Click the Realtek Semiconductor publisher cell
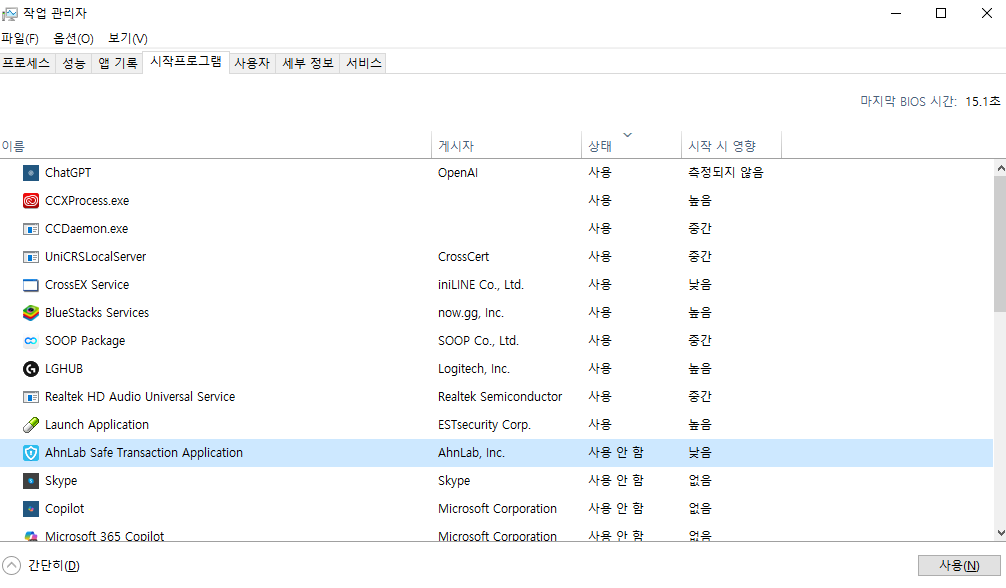The height and width of the screenshot is (588, 1006). point(500,397)
